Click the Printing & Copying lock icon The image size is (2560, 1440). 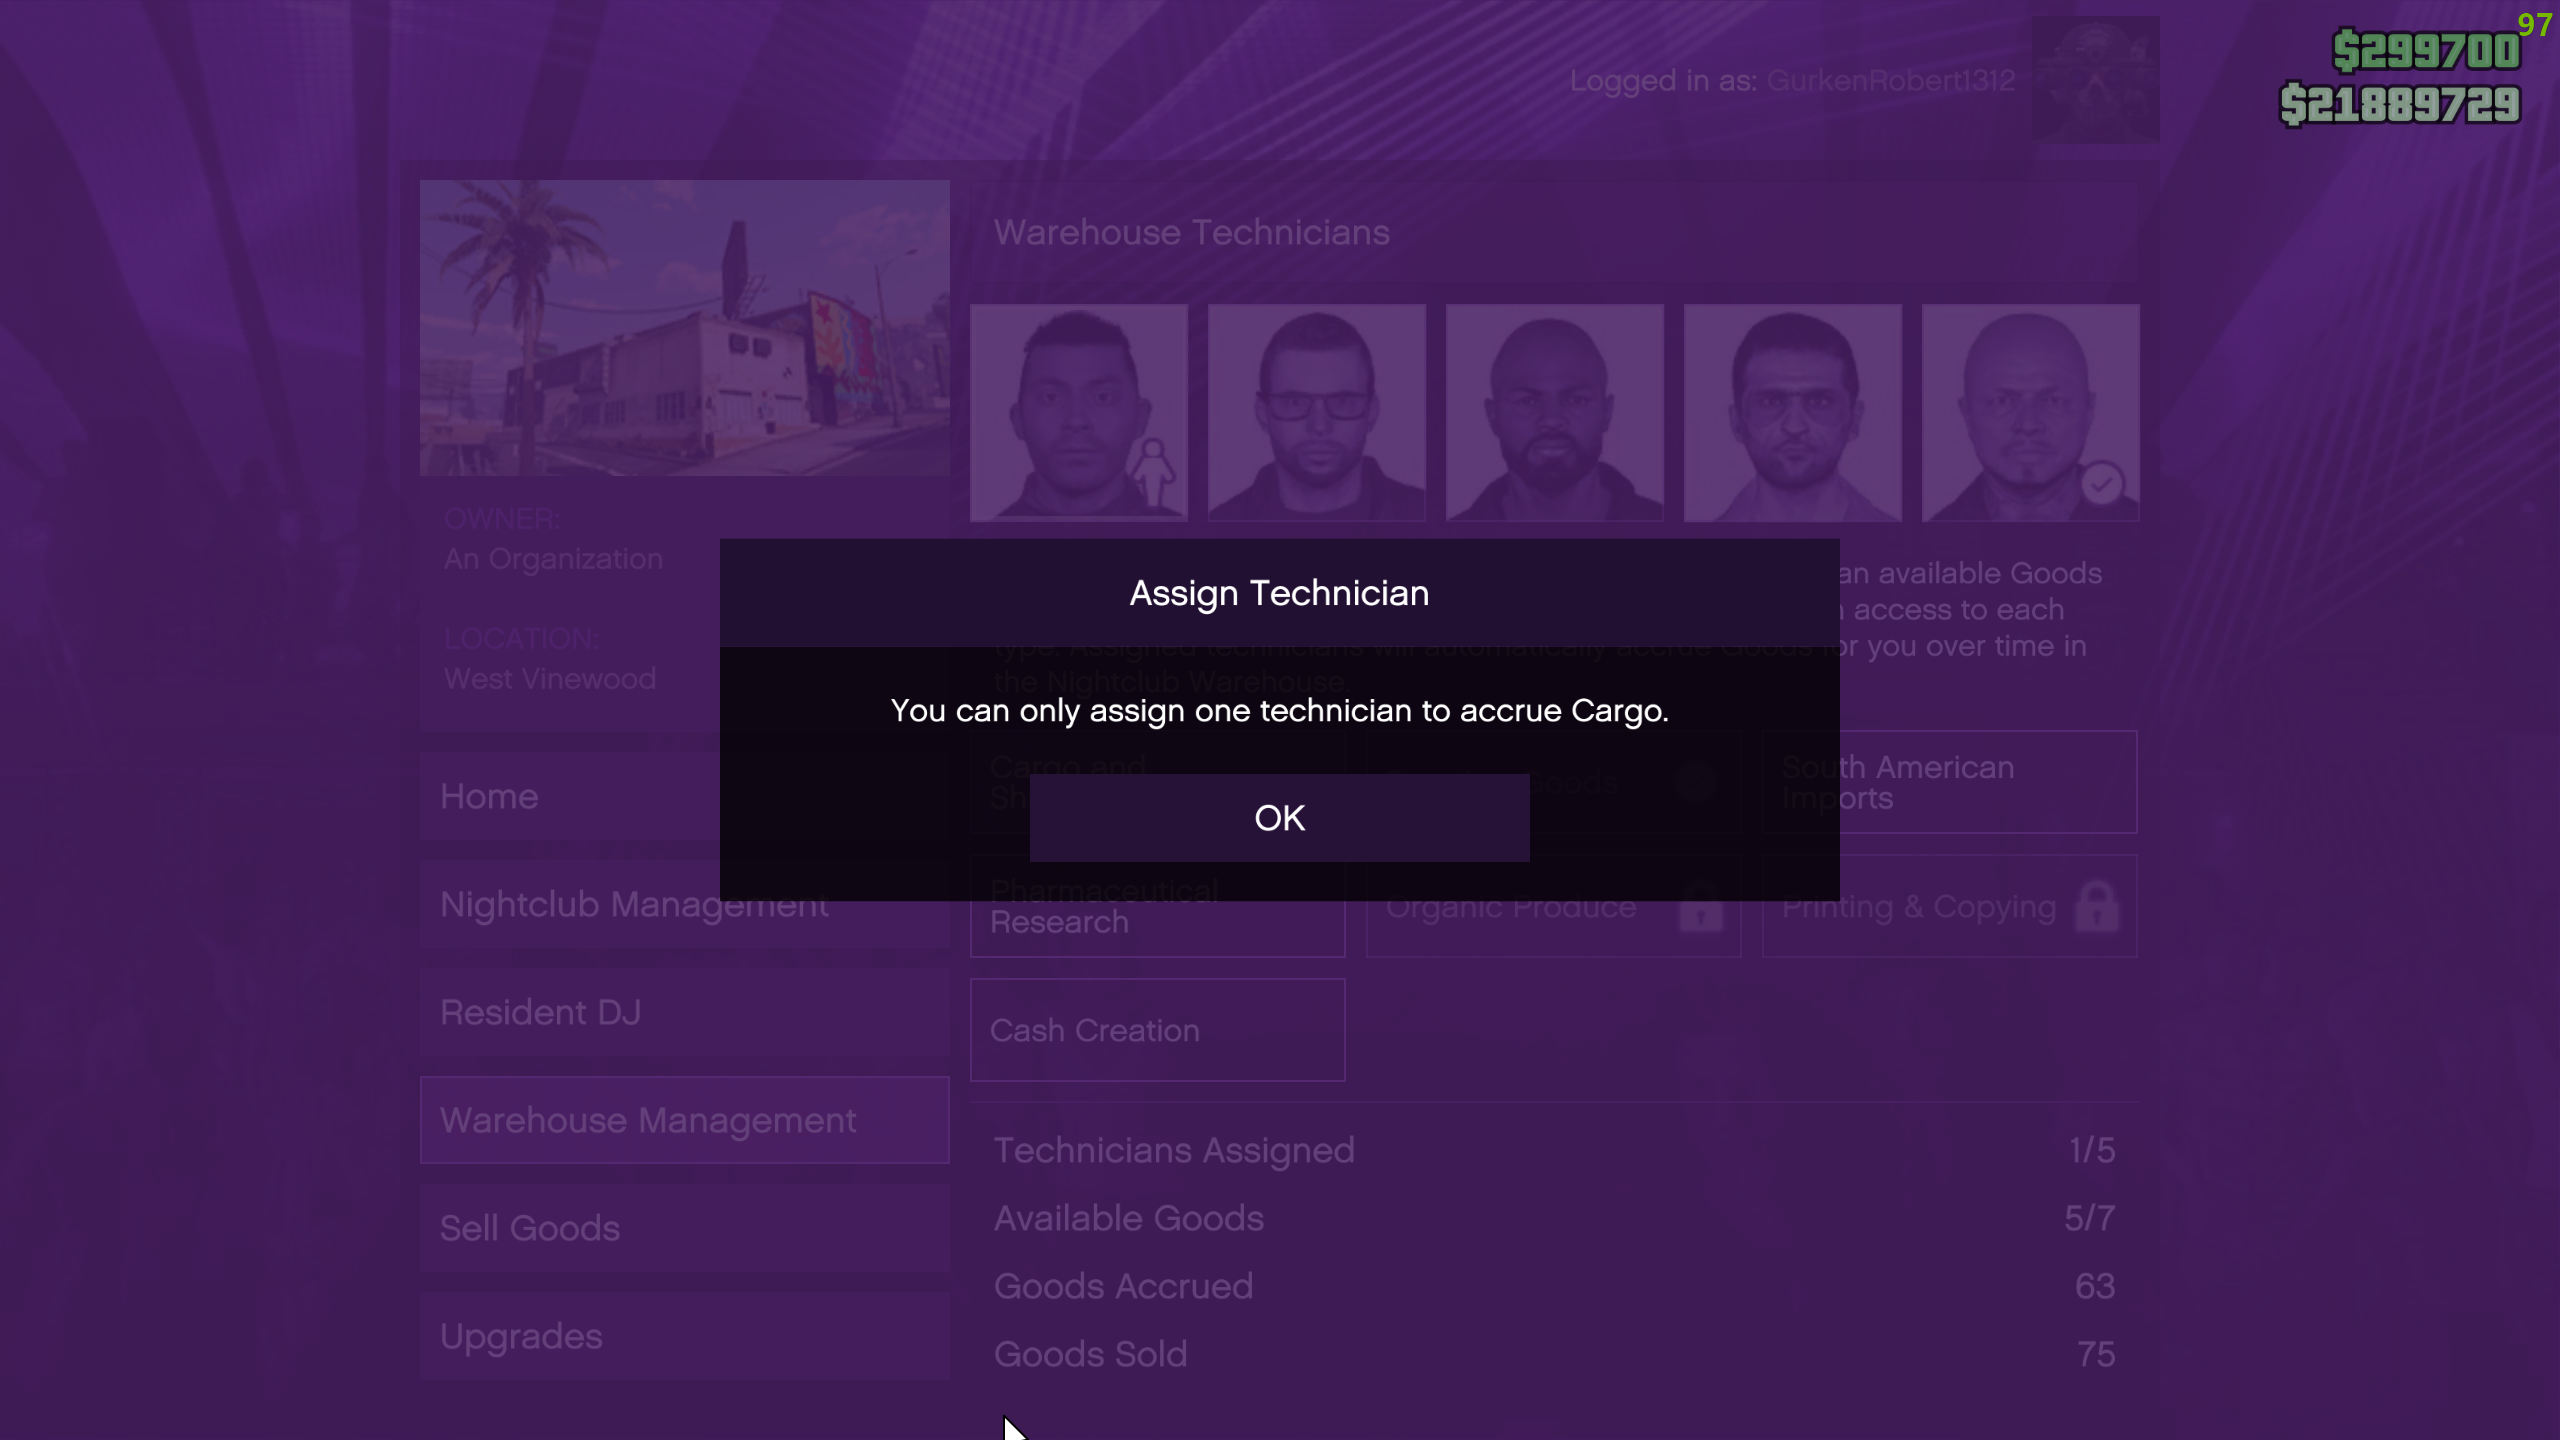point(2096,906)
